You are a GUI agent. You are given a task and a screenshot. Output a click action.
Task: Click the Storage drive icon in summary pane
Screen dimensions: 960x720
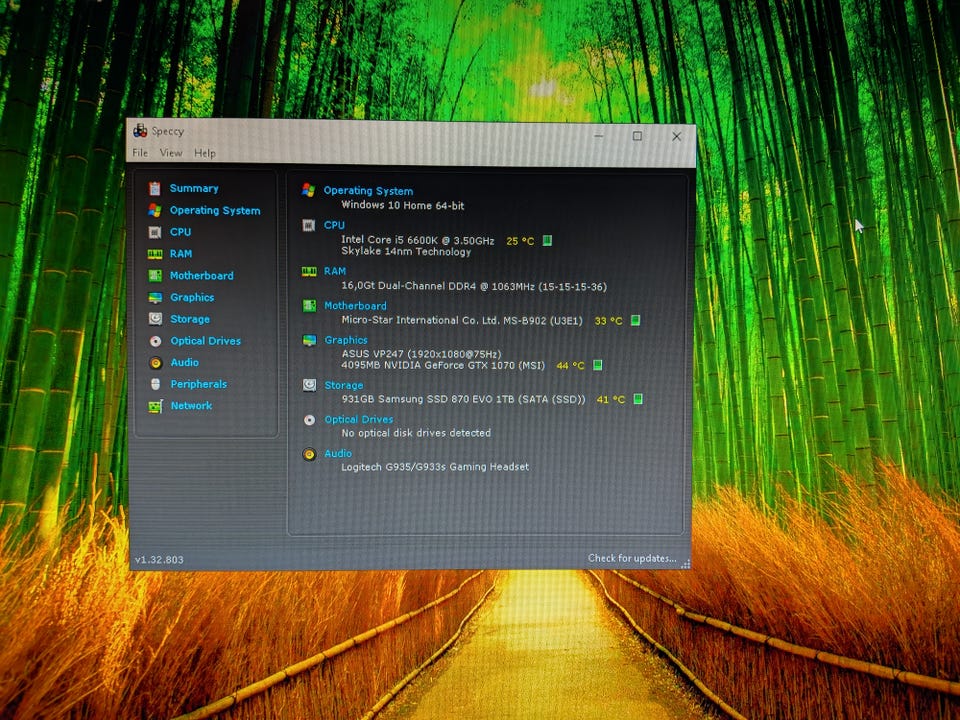point(309,385)
